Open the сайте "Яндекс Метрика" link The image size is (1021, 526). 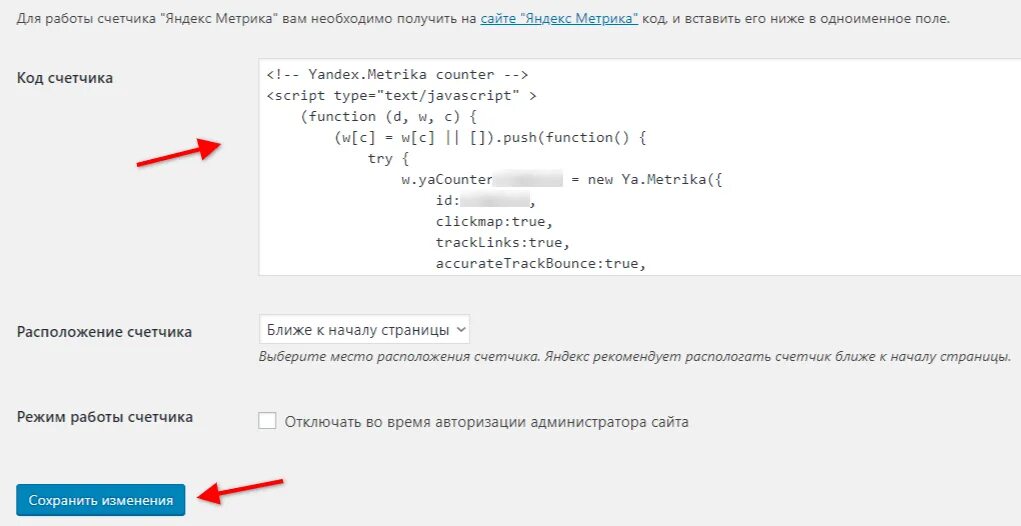559,18
